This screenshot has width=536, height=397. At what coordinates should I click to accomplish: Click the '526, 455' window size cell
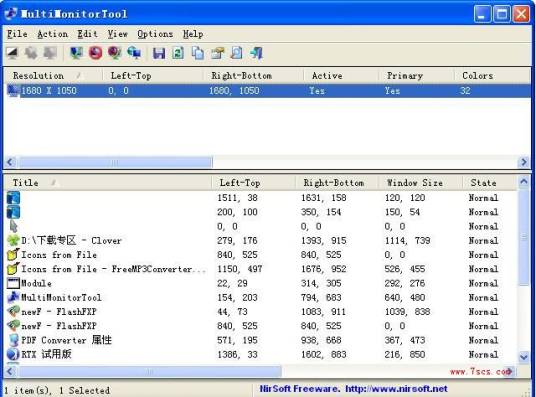pyautogui.click(x=405, y=269)
